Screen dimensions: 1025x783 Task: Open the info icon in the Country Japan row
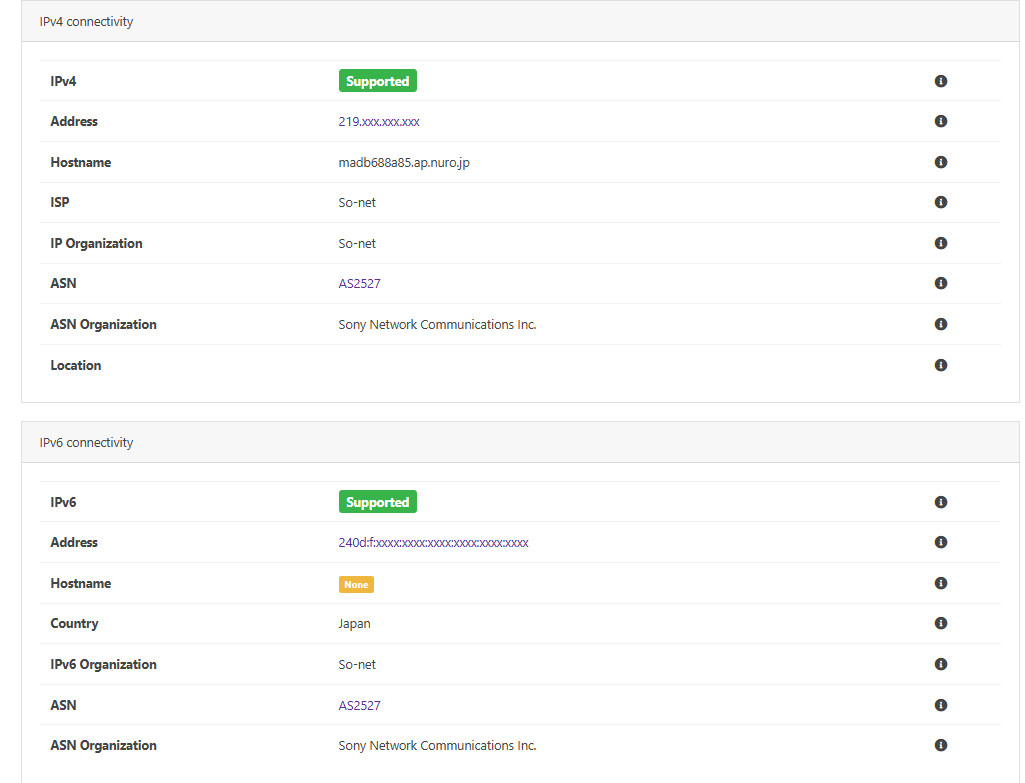coord(941,623)
